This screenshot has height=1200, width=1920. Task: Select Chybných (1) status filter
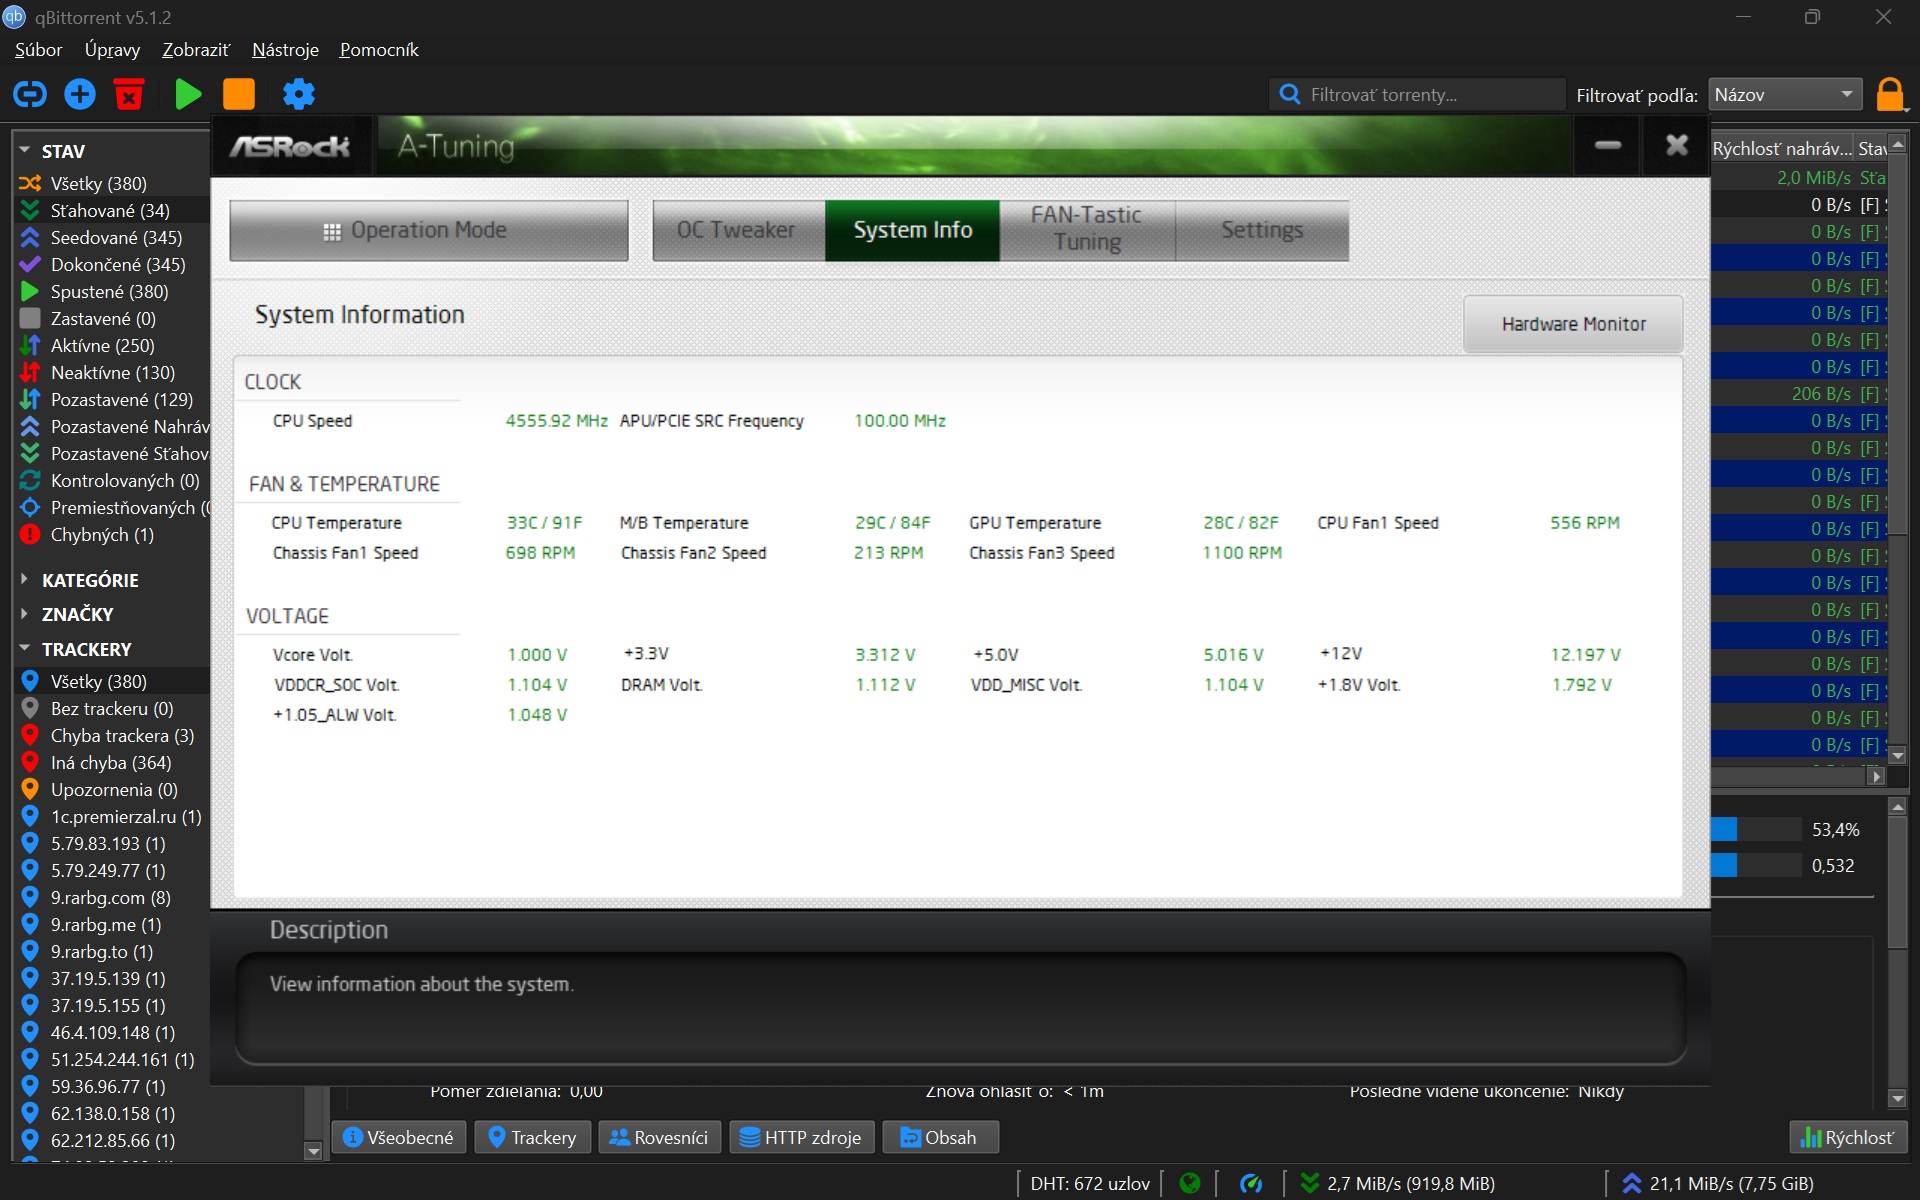pyautogui.click(x=102, y=535)
